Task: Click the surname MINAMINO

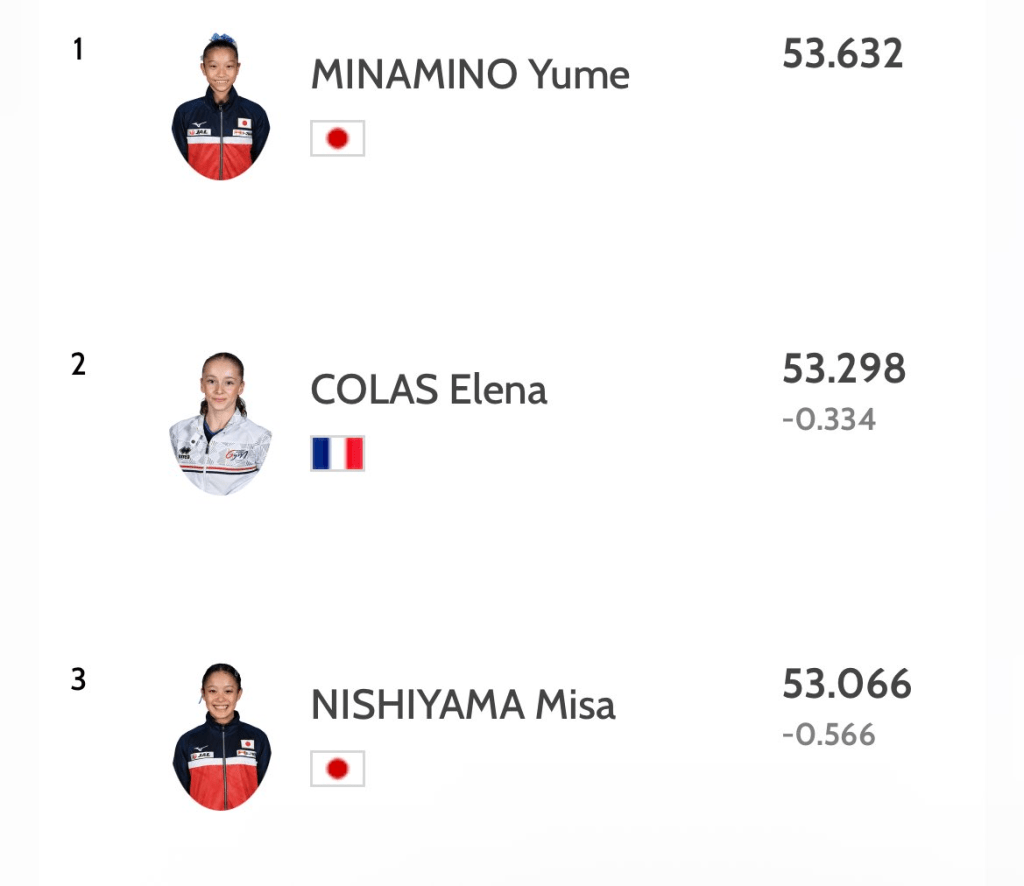Action: click(x=414, y=75)
